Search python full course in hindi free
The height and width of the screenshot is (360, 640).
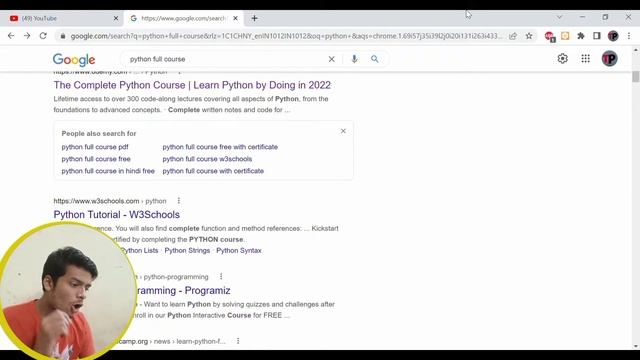[x=108, y=171]
